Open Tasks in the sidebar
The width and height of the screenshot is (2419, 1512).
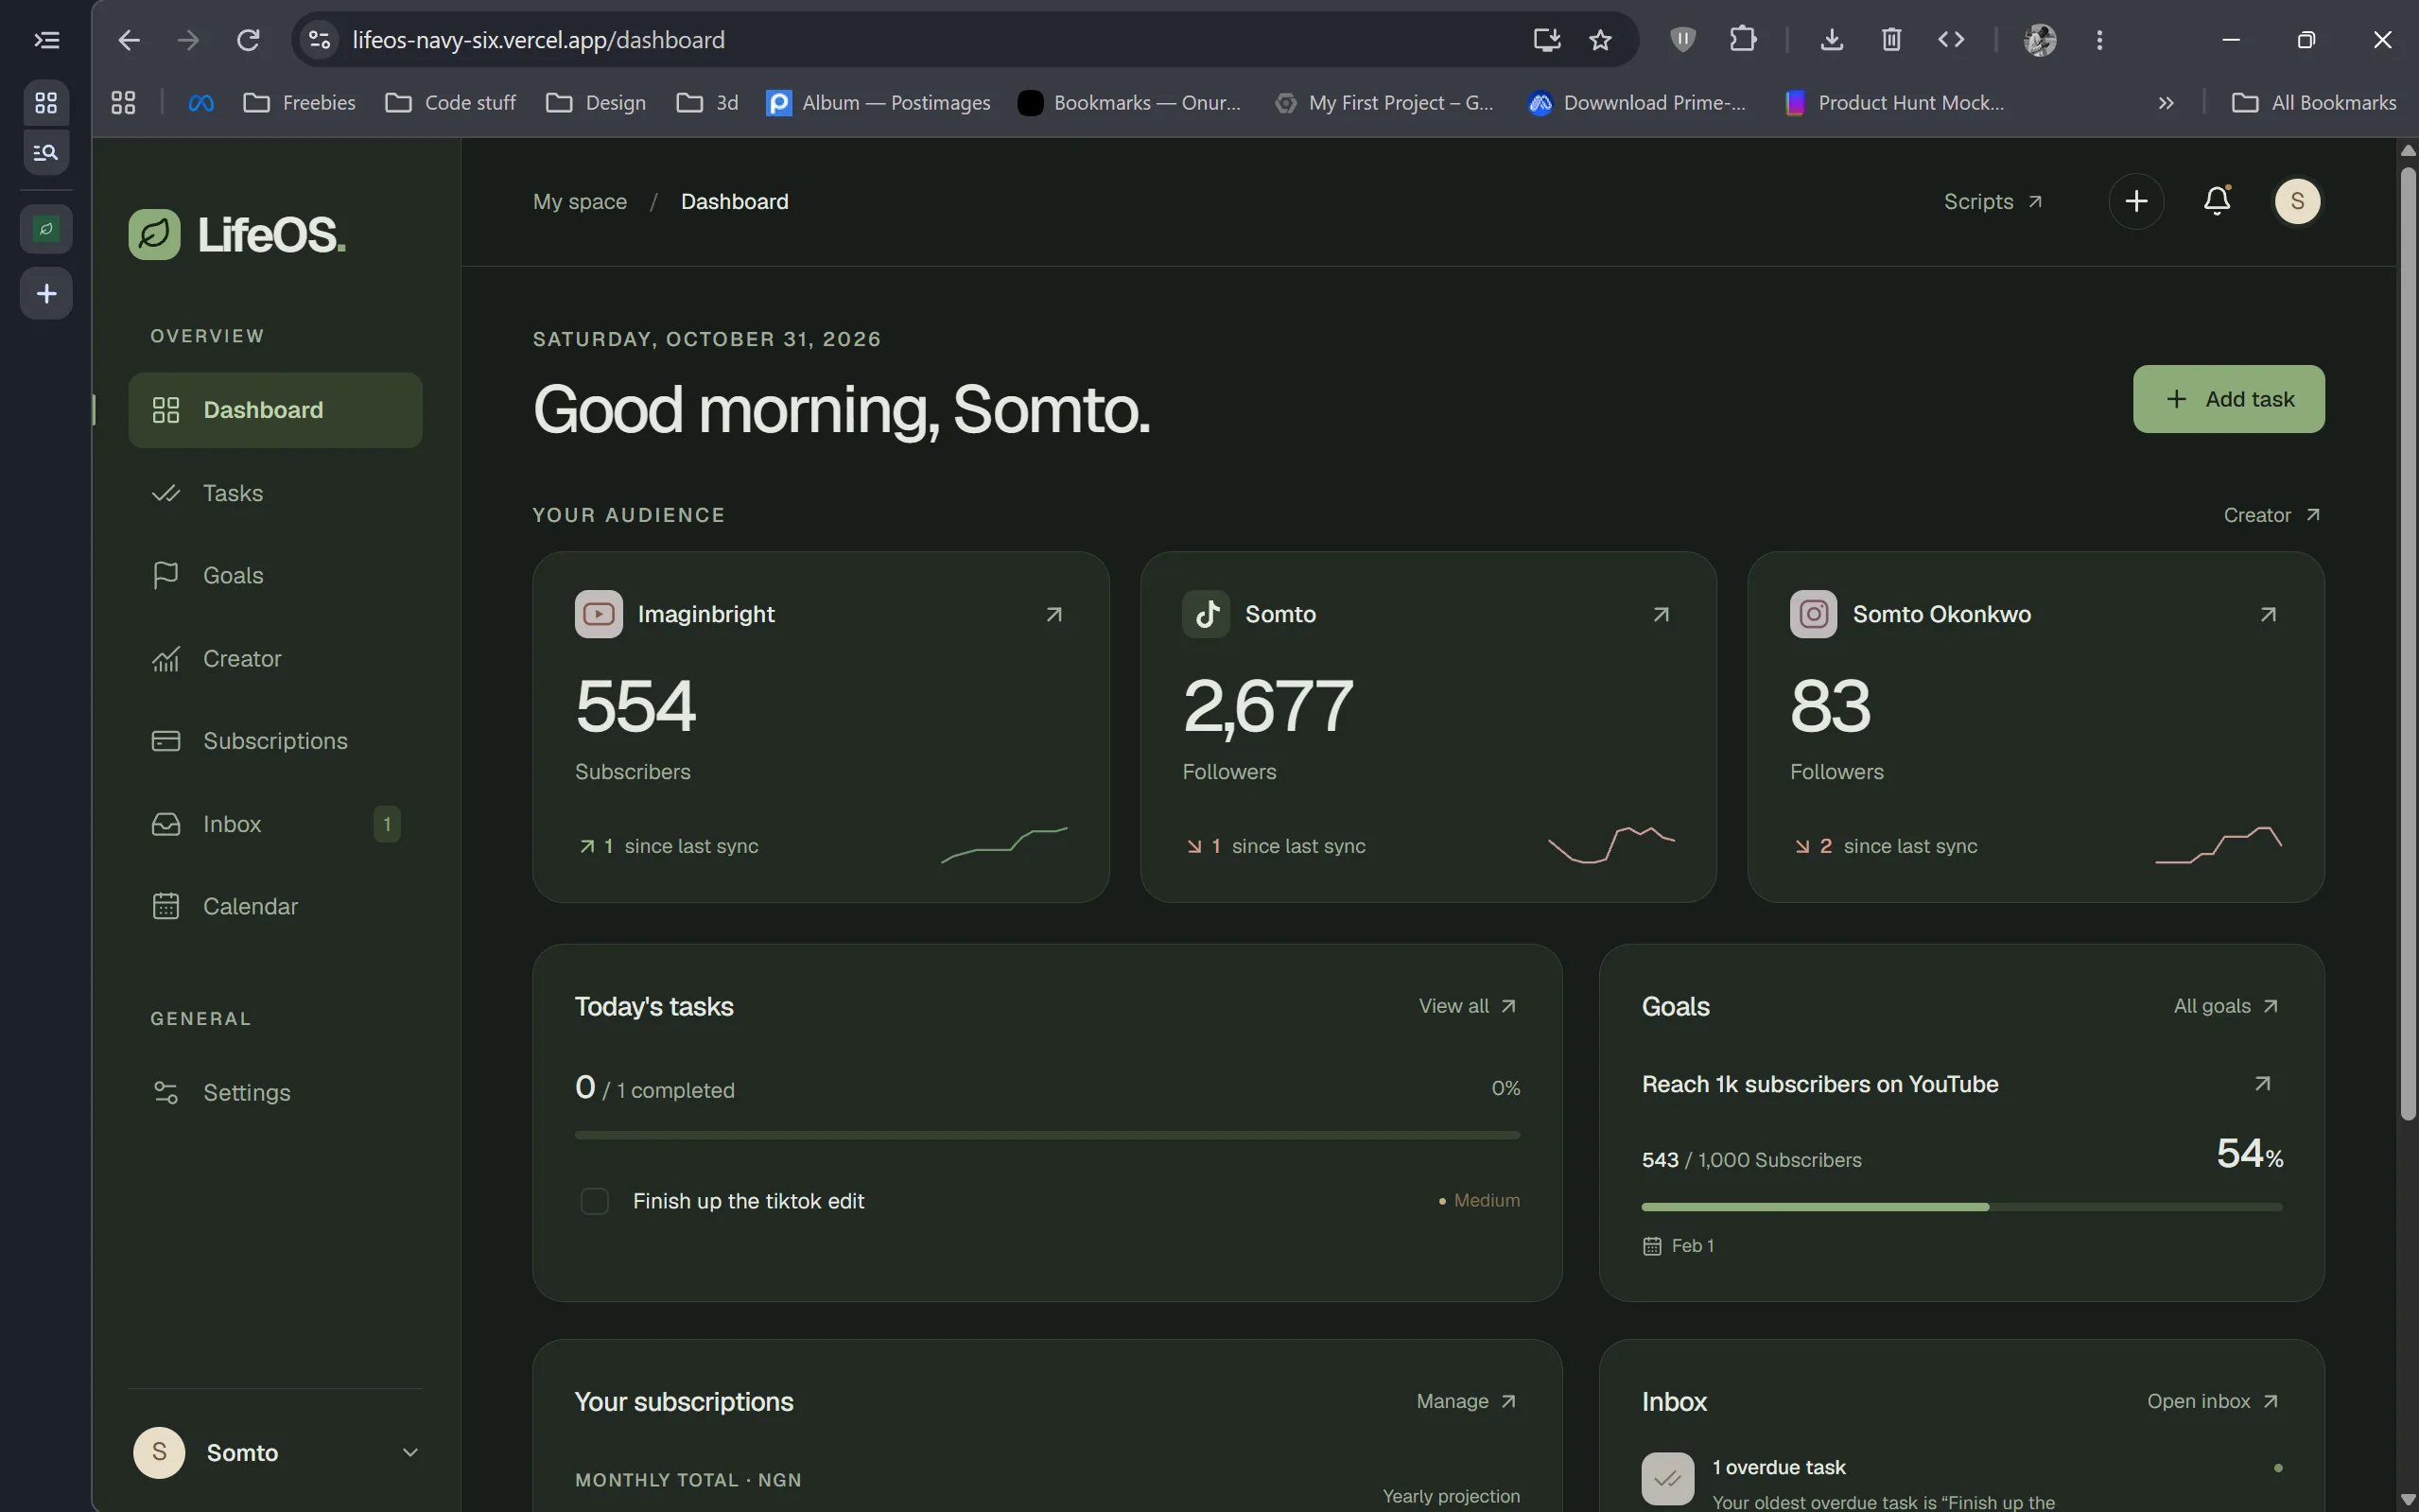275,493
